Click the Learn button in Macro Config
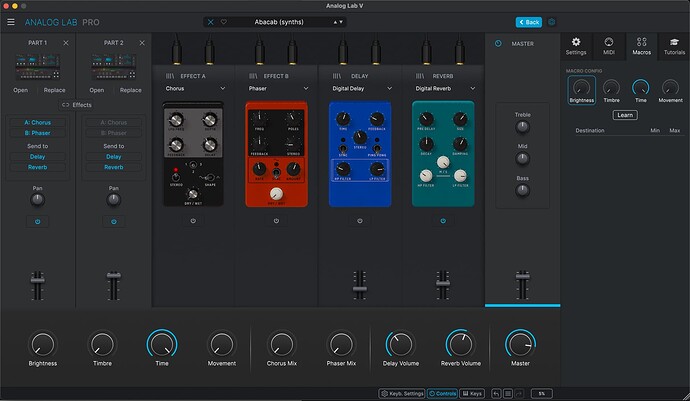 625,115
